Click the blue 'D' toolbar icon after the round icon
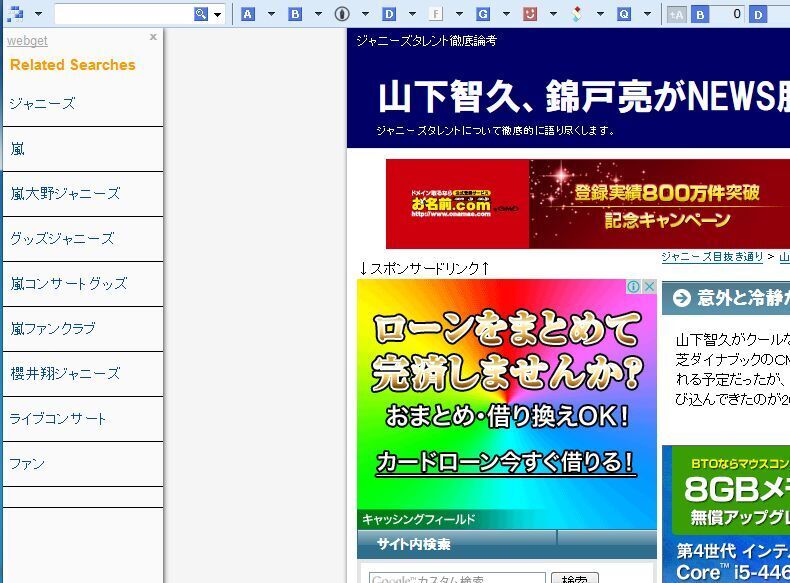The width and height of the screenshot is (790, 583). point(388,14)
